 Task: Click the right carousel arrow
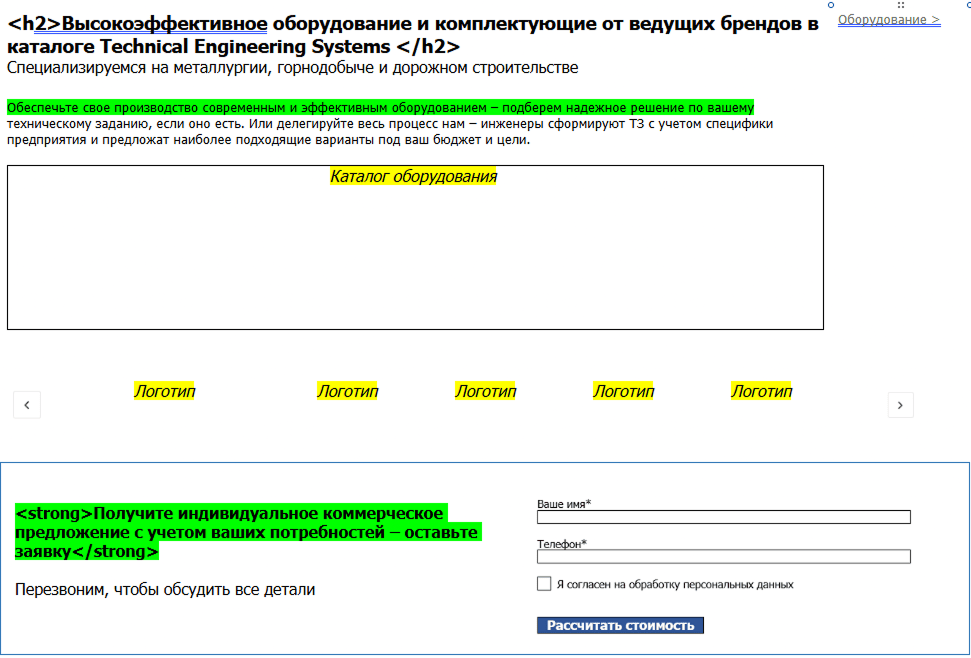(x=900, y=405)
